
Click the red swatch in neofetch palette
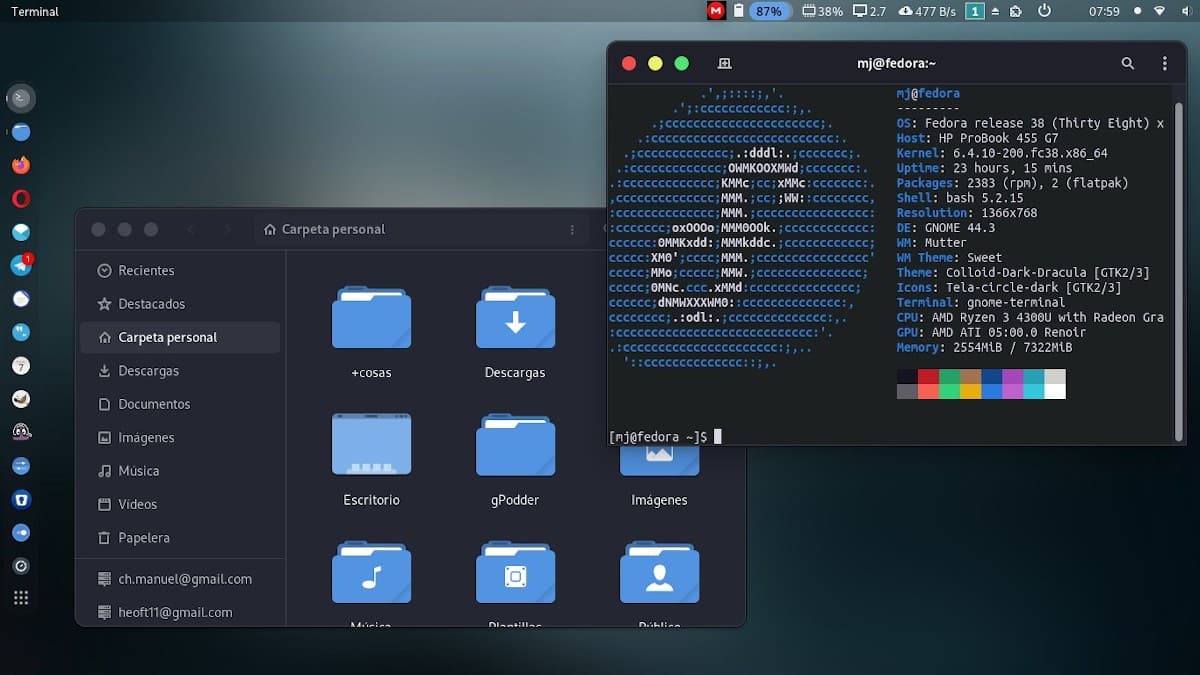tap(928, 376)
